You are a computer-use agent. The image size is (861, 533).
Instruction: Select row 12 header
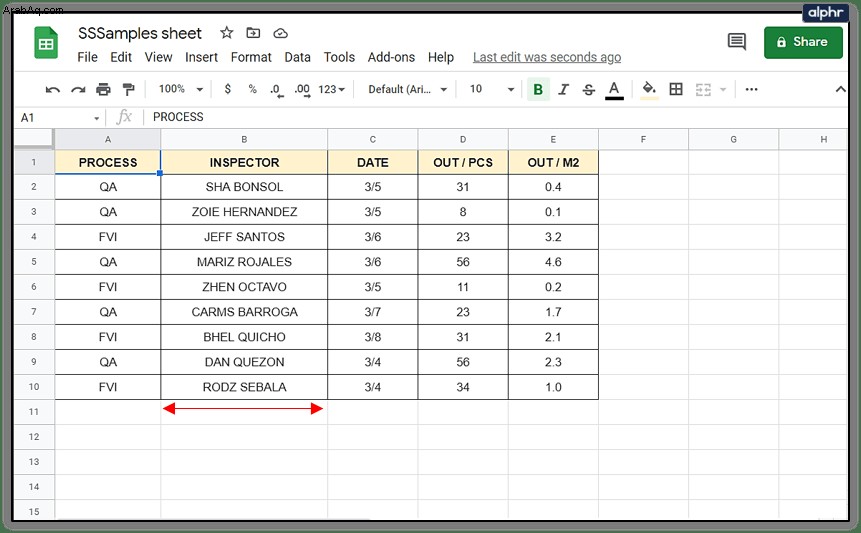[33, 437]
